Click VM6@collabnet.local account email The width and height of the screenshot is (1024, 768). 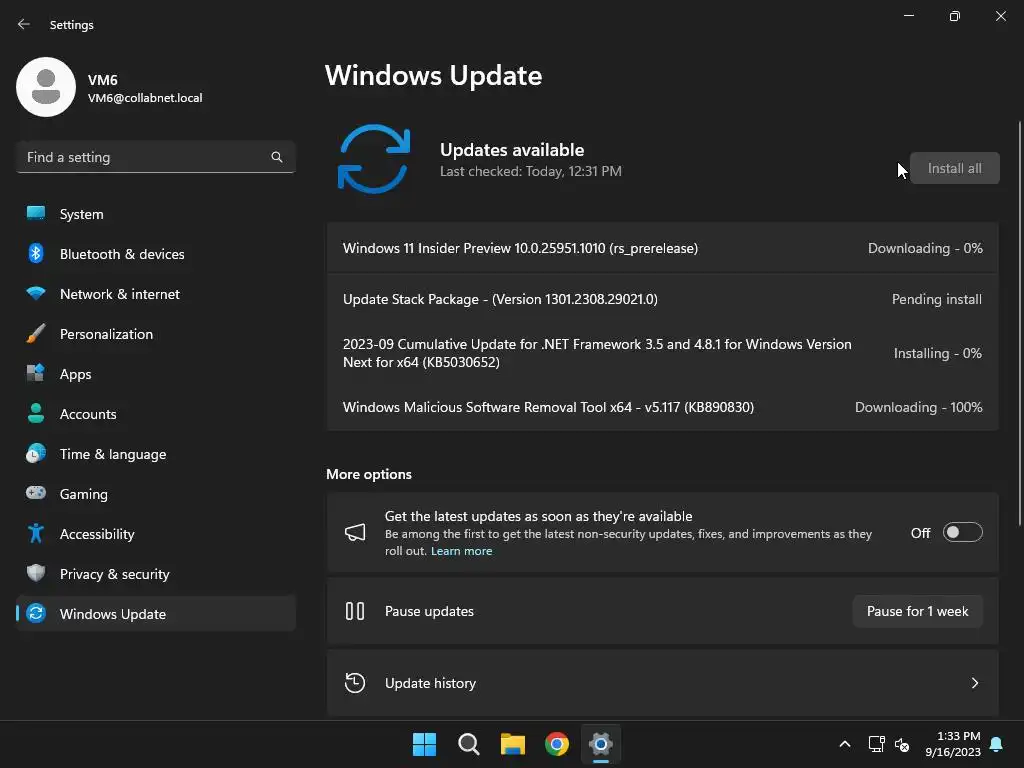pyautogui.click(x=145, y=98)
